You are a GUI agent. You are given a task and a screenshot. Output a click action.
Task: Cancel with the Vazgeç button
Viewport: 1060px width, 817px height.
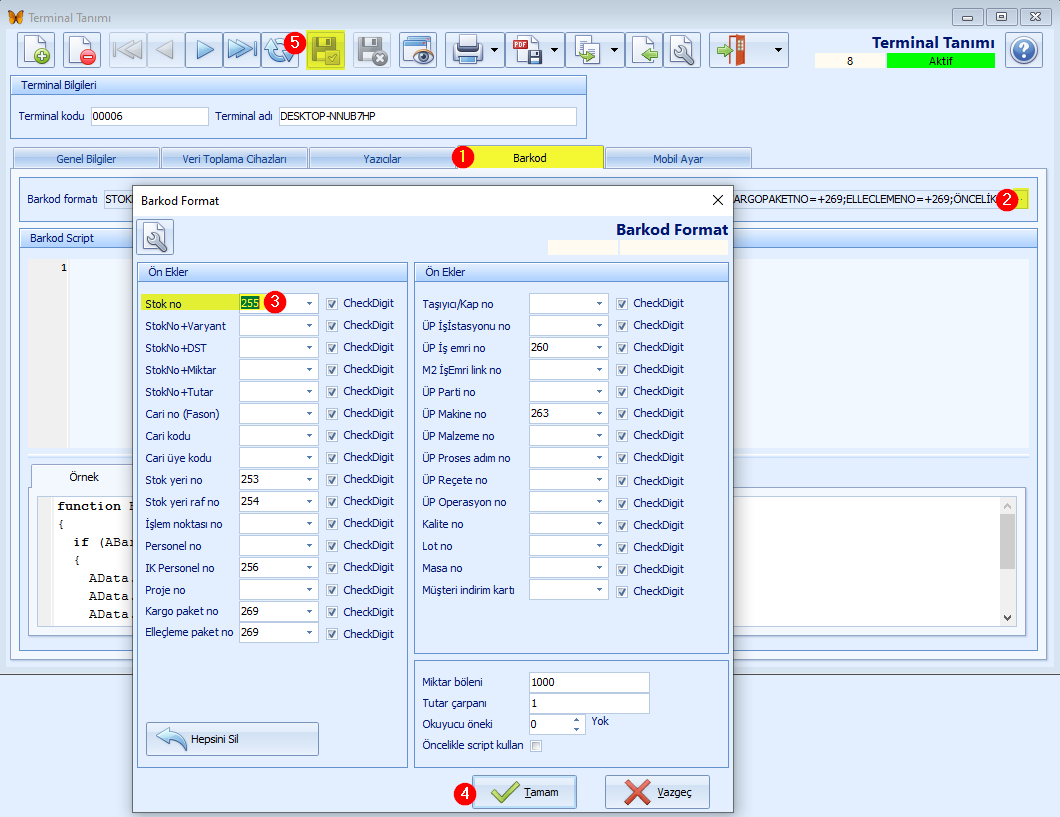pos(657,792)
